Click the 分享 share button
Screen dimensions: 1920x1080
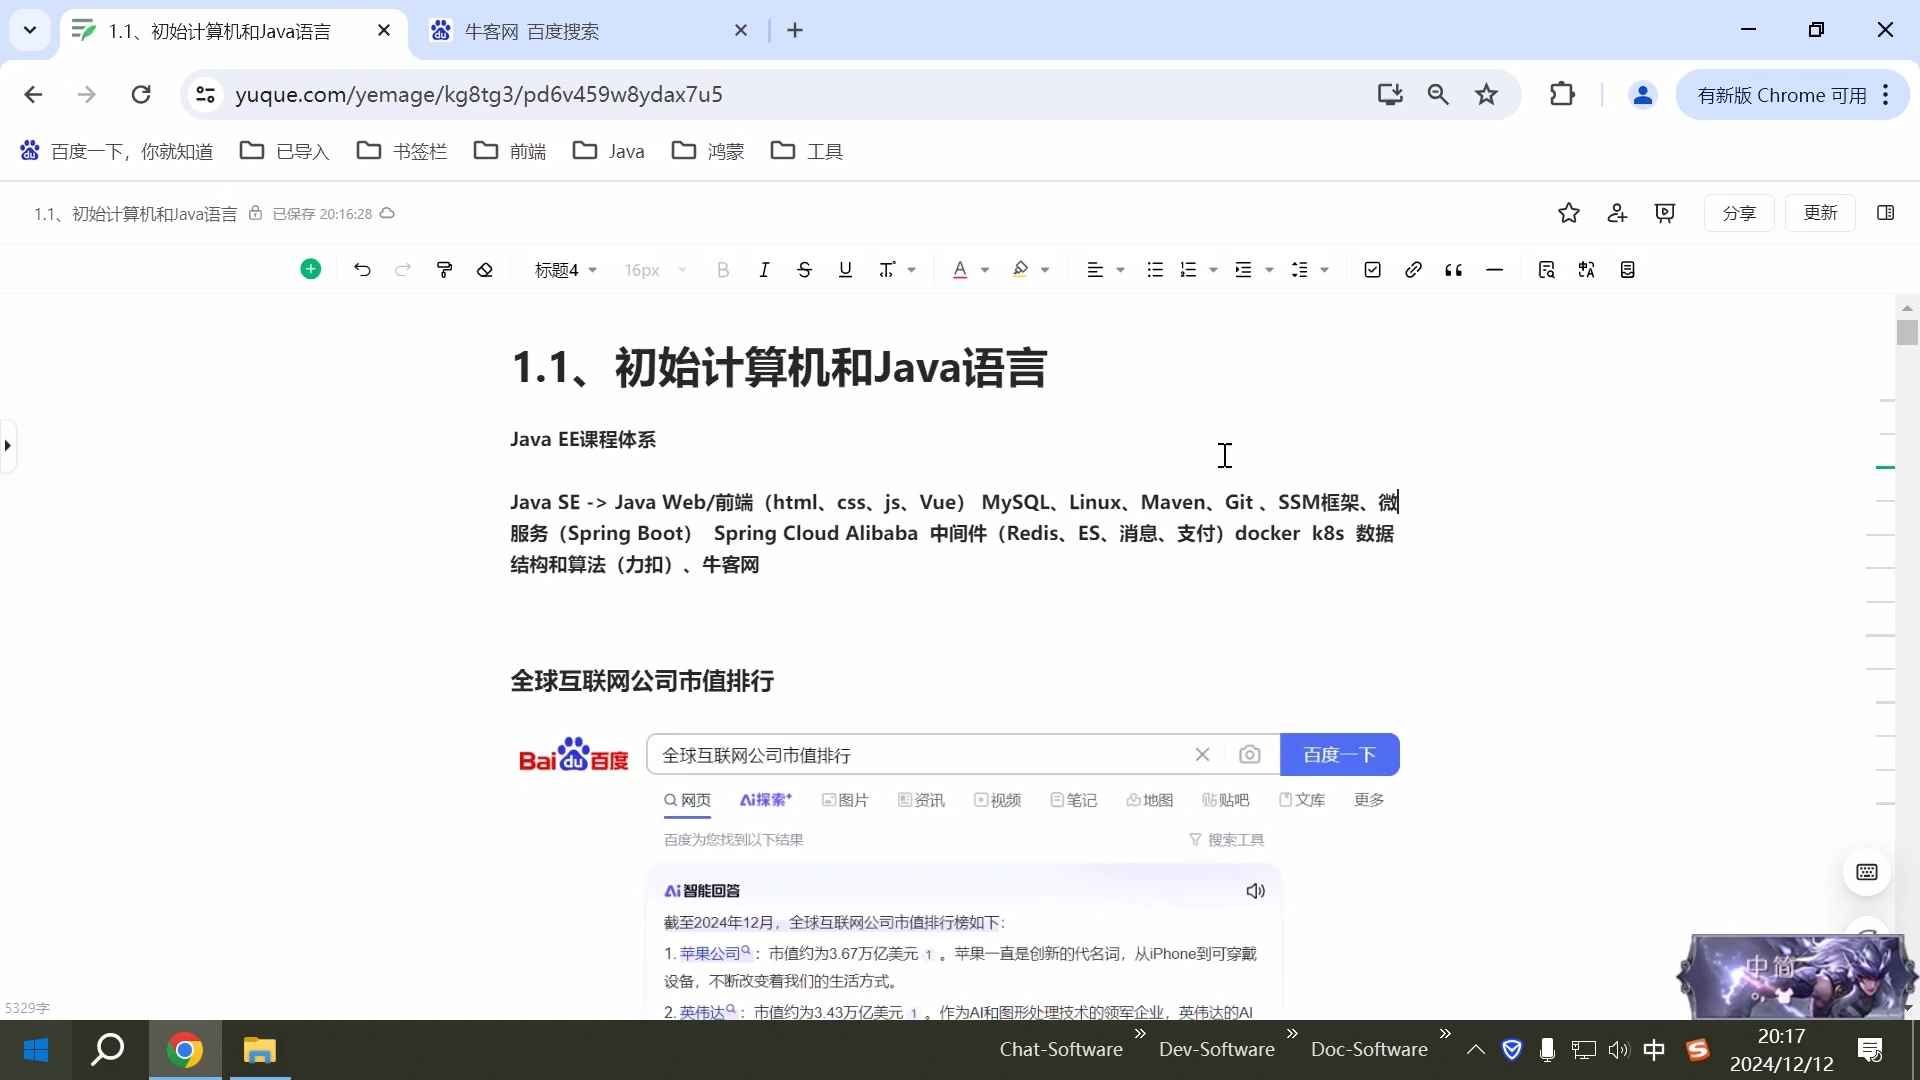pos(1738,213)
